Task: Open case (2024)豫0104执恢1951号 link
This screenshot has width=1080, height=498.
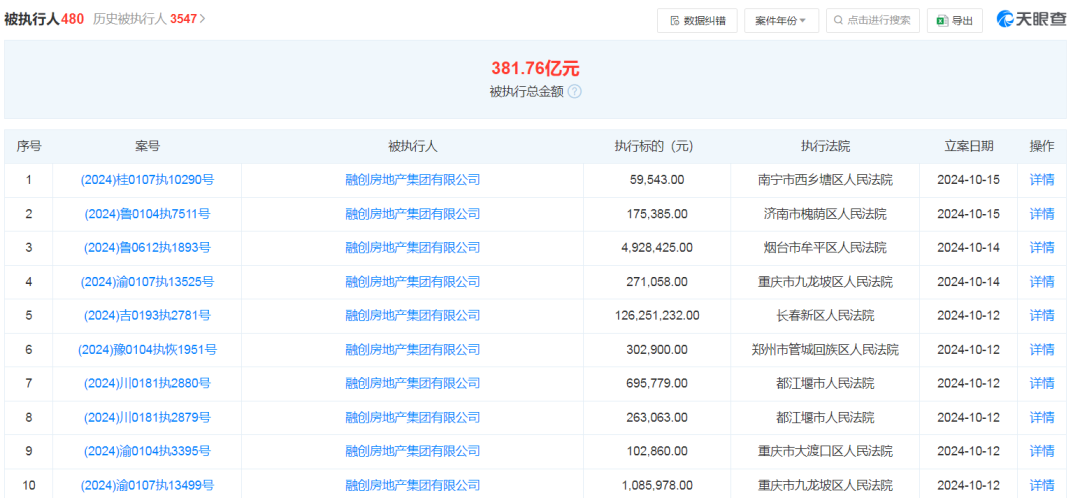Action: pos(147,350)
